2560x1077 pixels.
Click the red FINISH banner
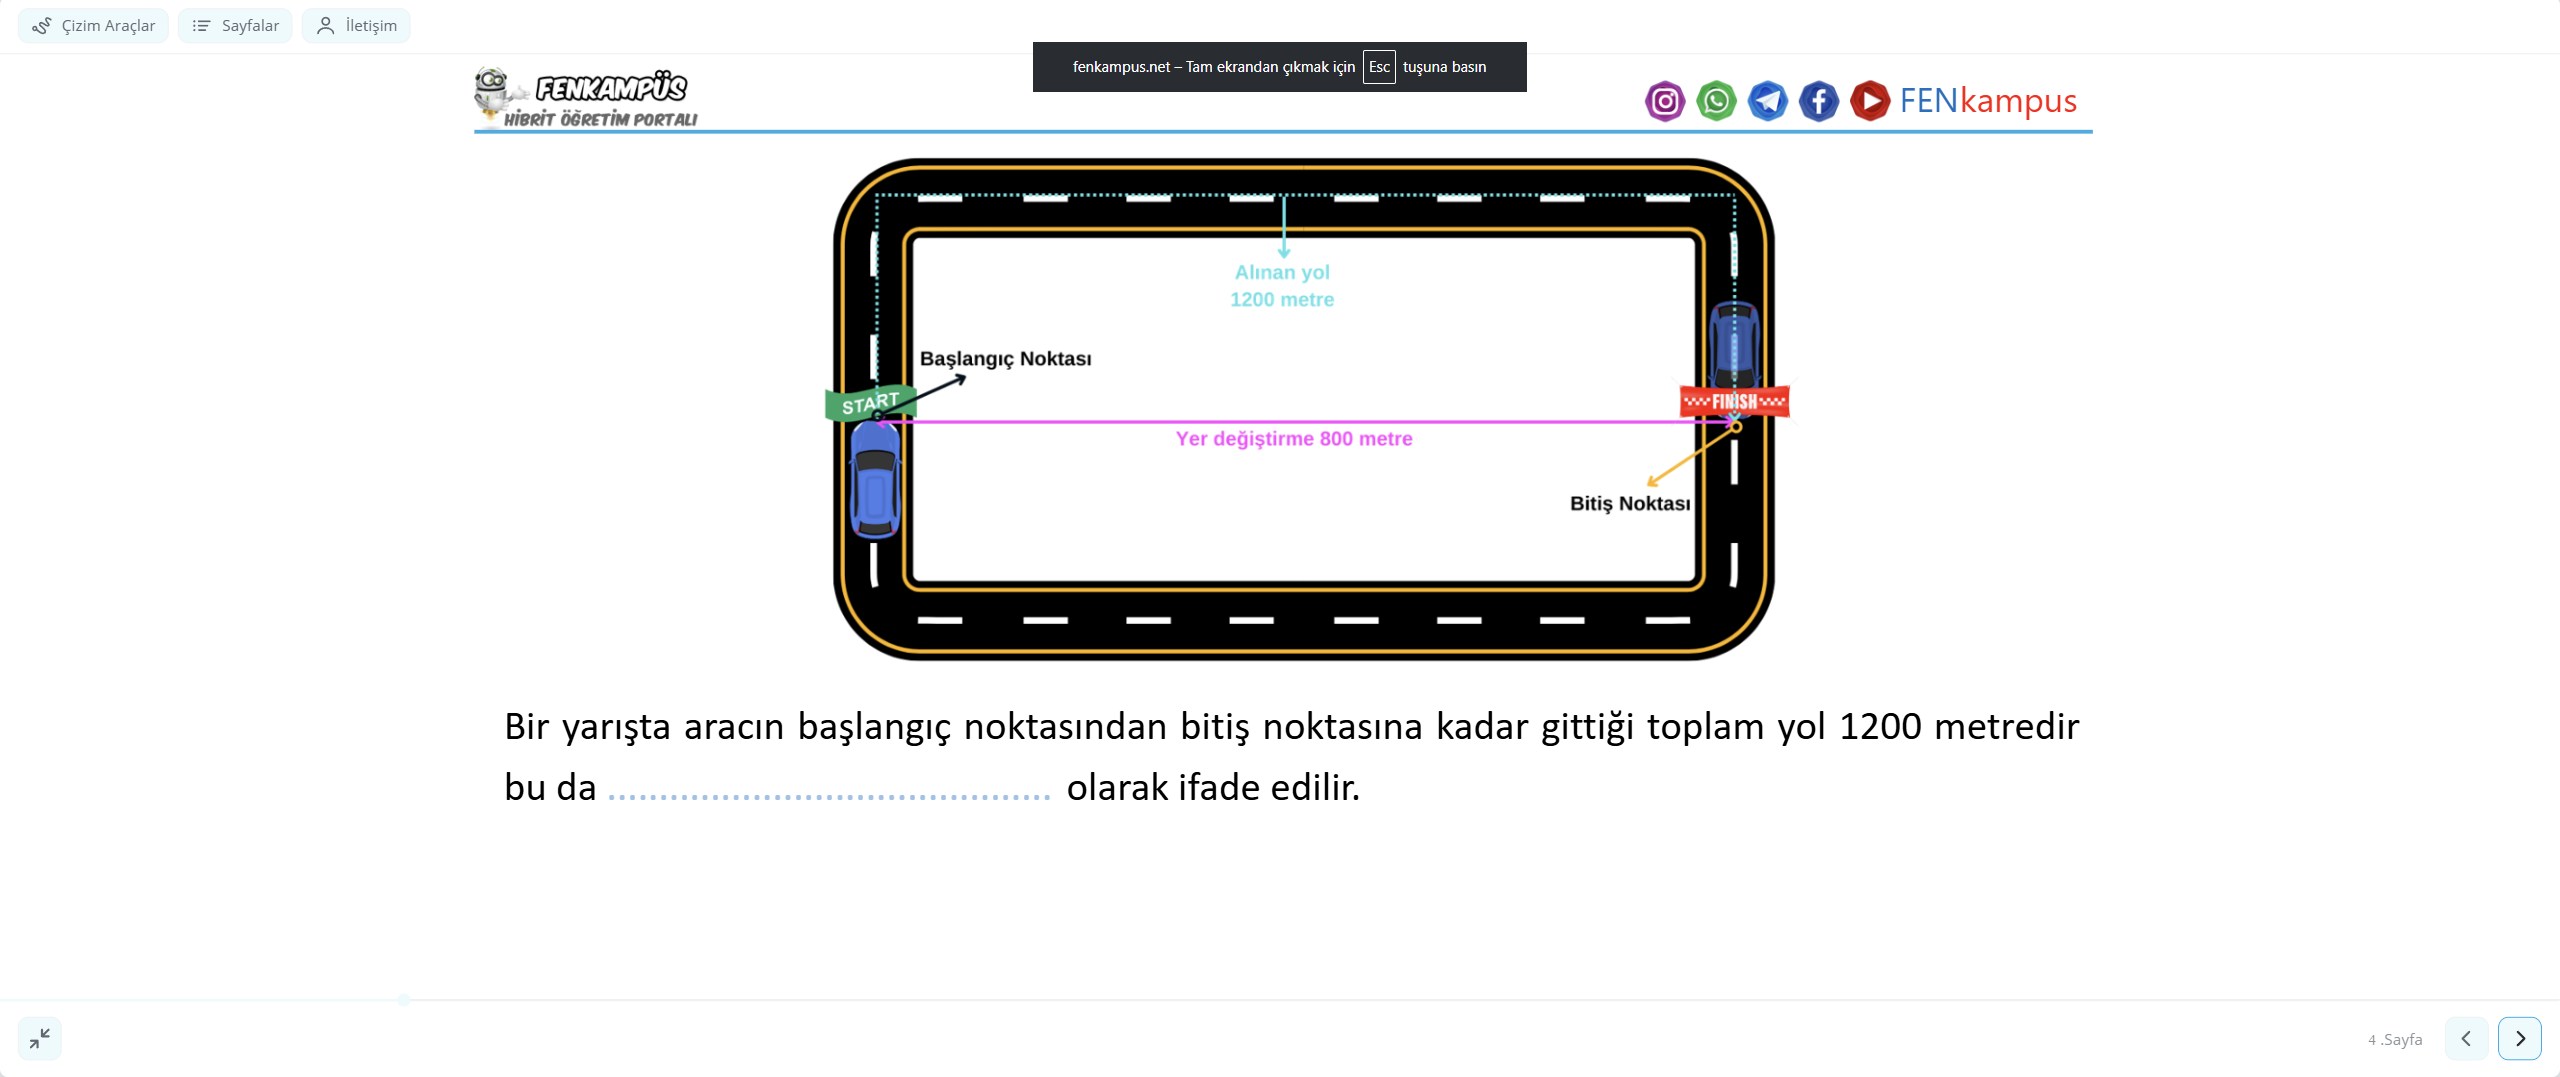point(1734,402)
